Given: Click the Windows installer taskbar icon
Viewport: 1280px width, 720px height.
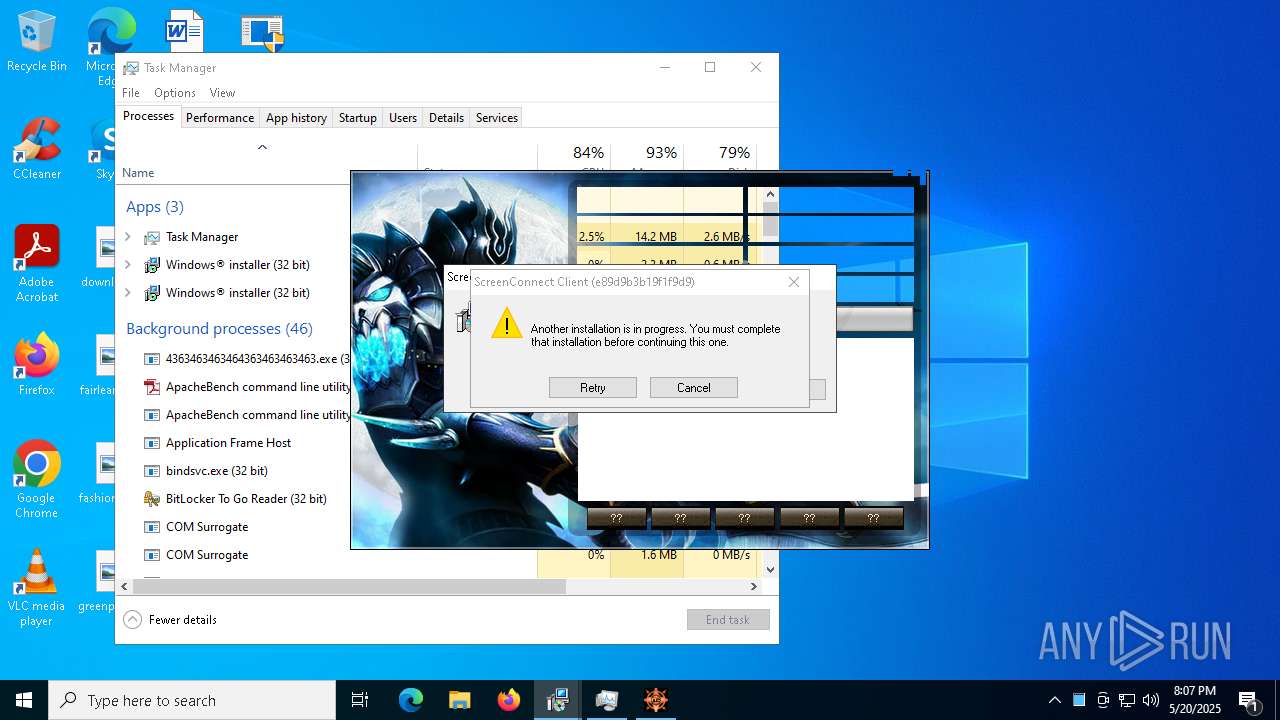Looking at the screenshot, I should pos(557,700).
